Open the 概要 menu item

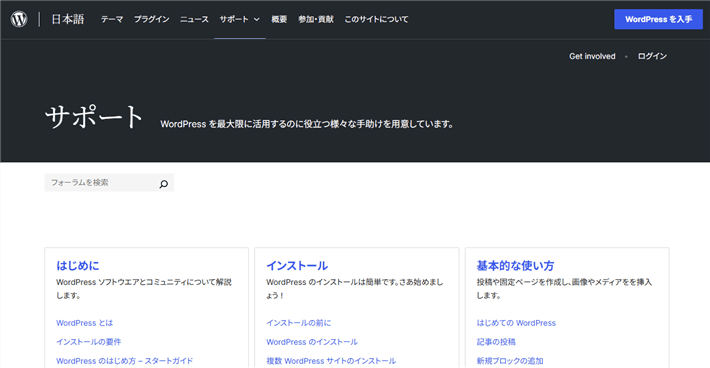279,19
